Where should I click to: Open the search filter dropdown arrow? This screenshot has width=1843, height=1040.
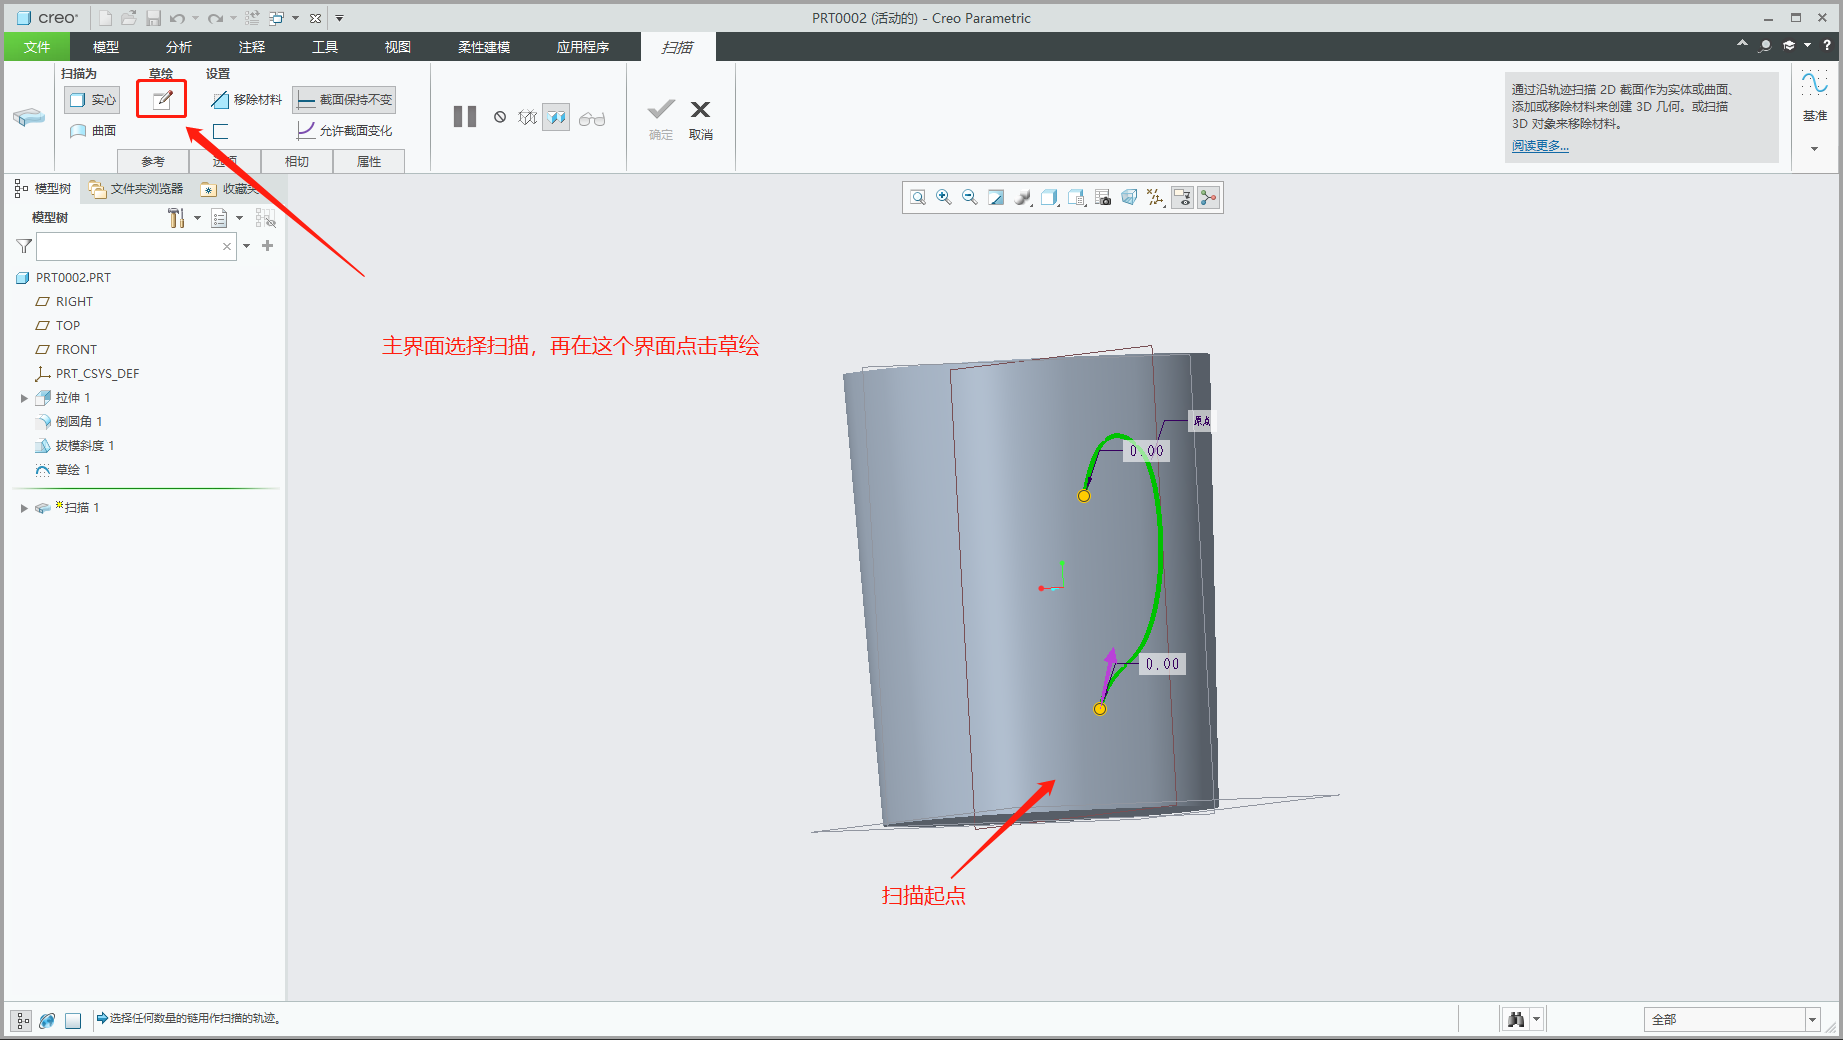[x=246, y=246]
